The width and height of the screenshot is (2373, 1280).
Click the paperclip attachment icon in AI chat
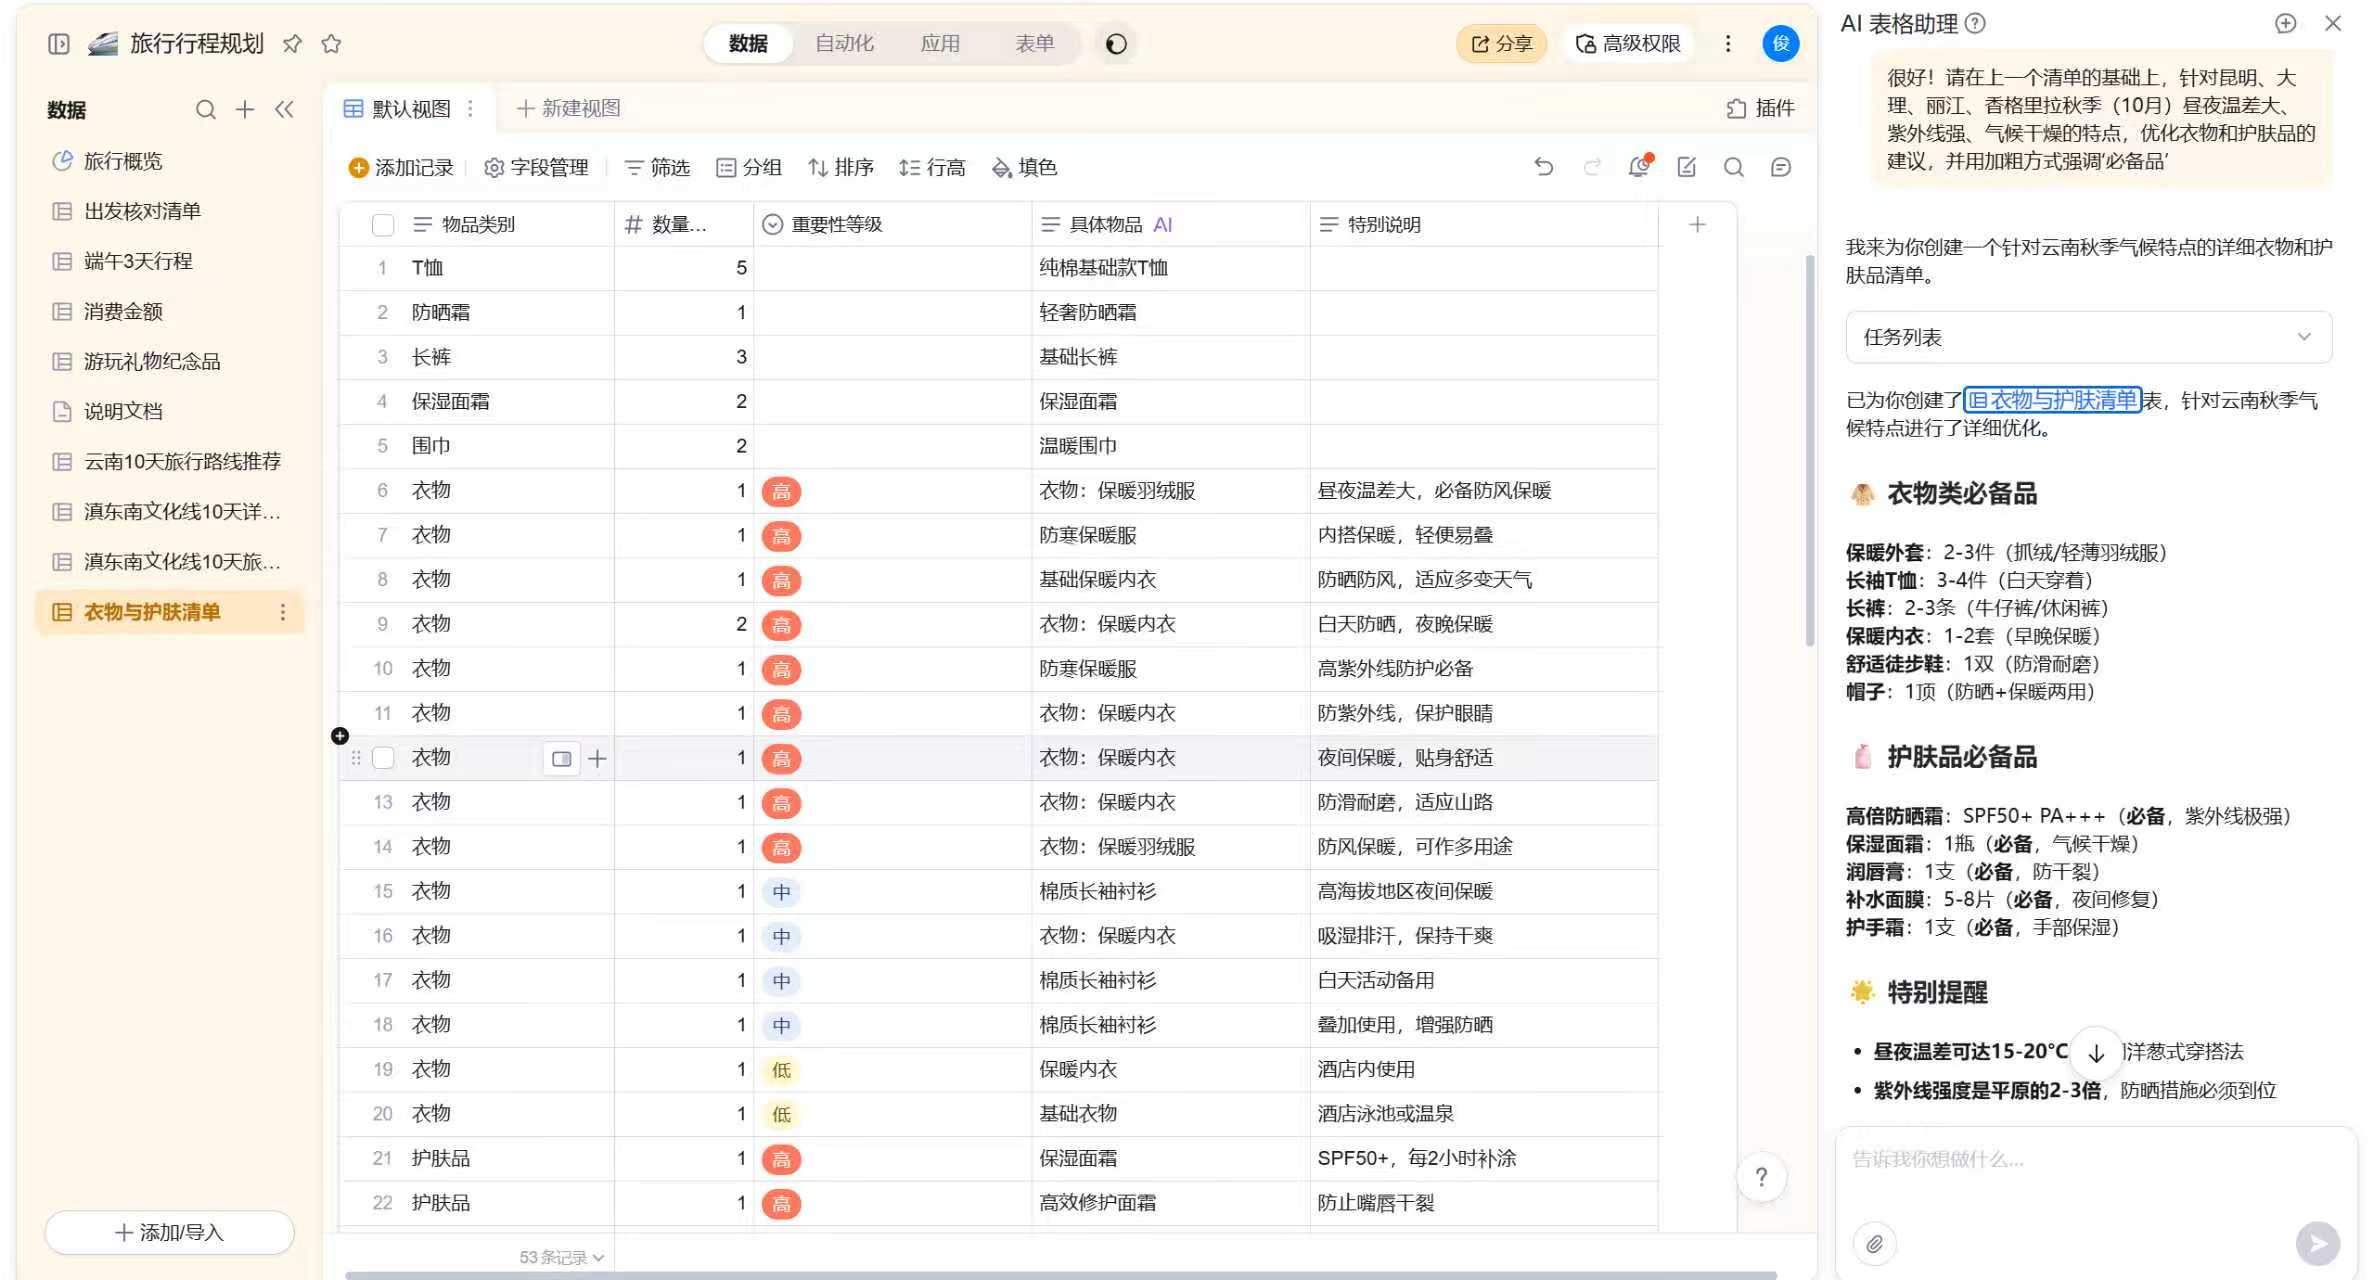pos(1875,1244)
